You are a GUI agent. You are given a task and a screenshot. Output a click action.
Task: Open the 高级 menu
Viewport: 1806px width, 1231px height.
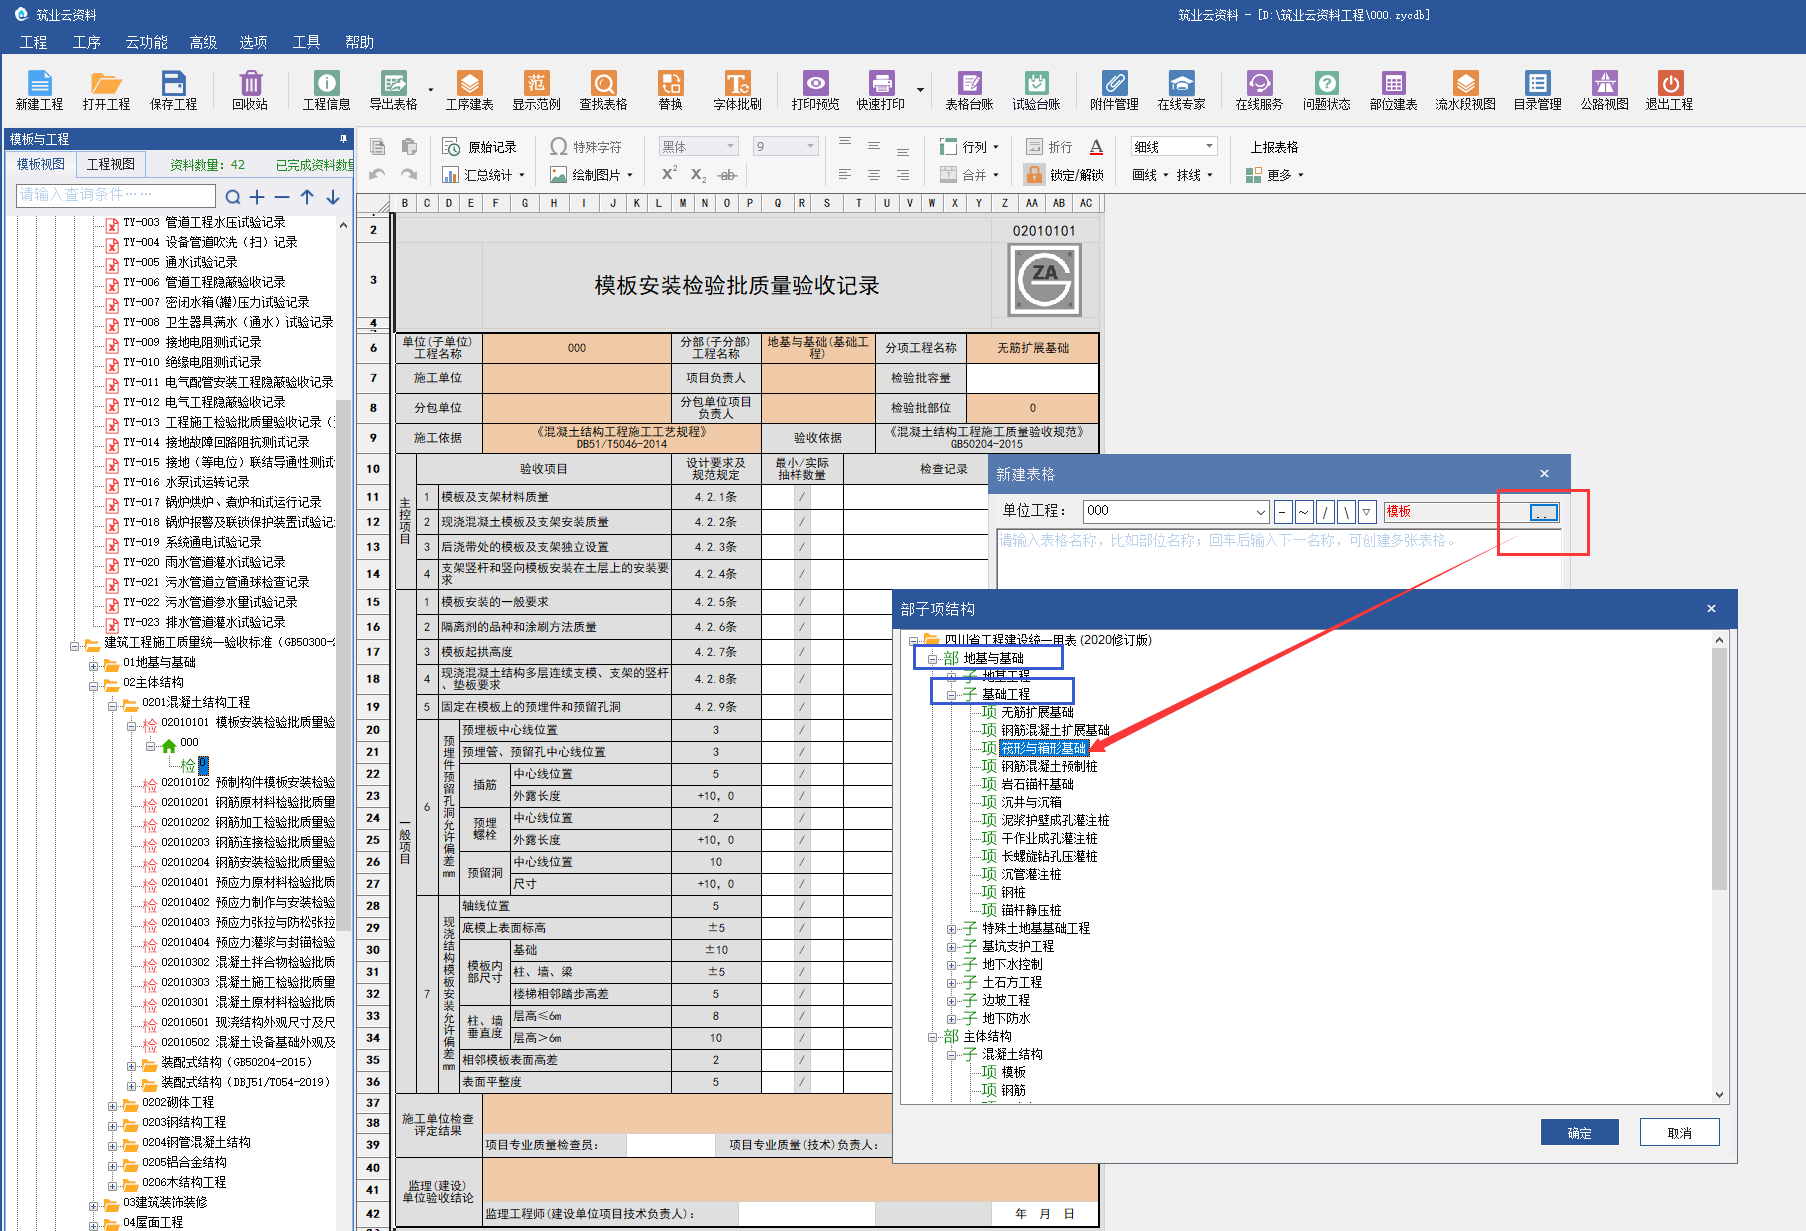pyautogui.click(x=203, y=42)
